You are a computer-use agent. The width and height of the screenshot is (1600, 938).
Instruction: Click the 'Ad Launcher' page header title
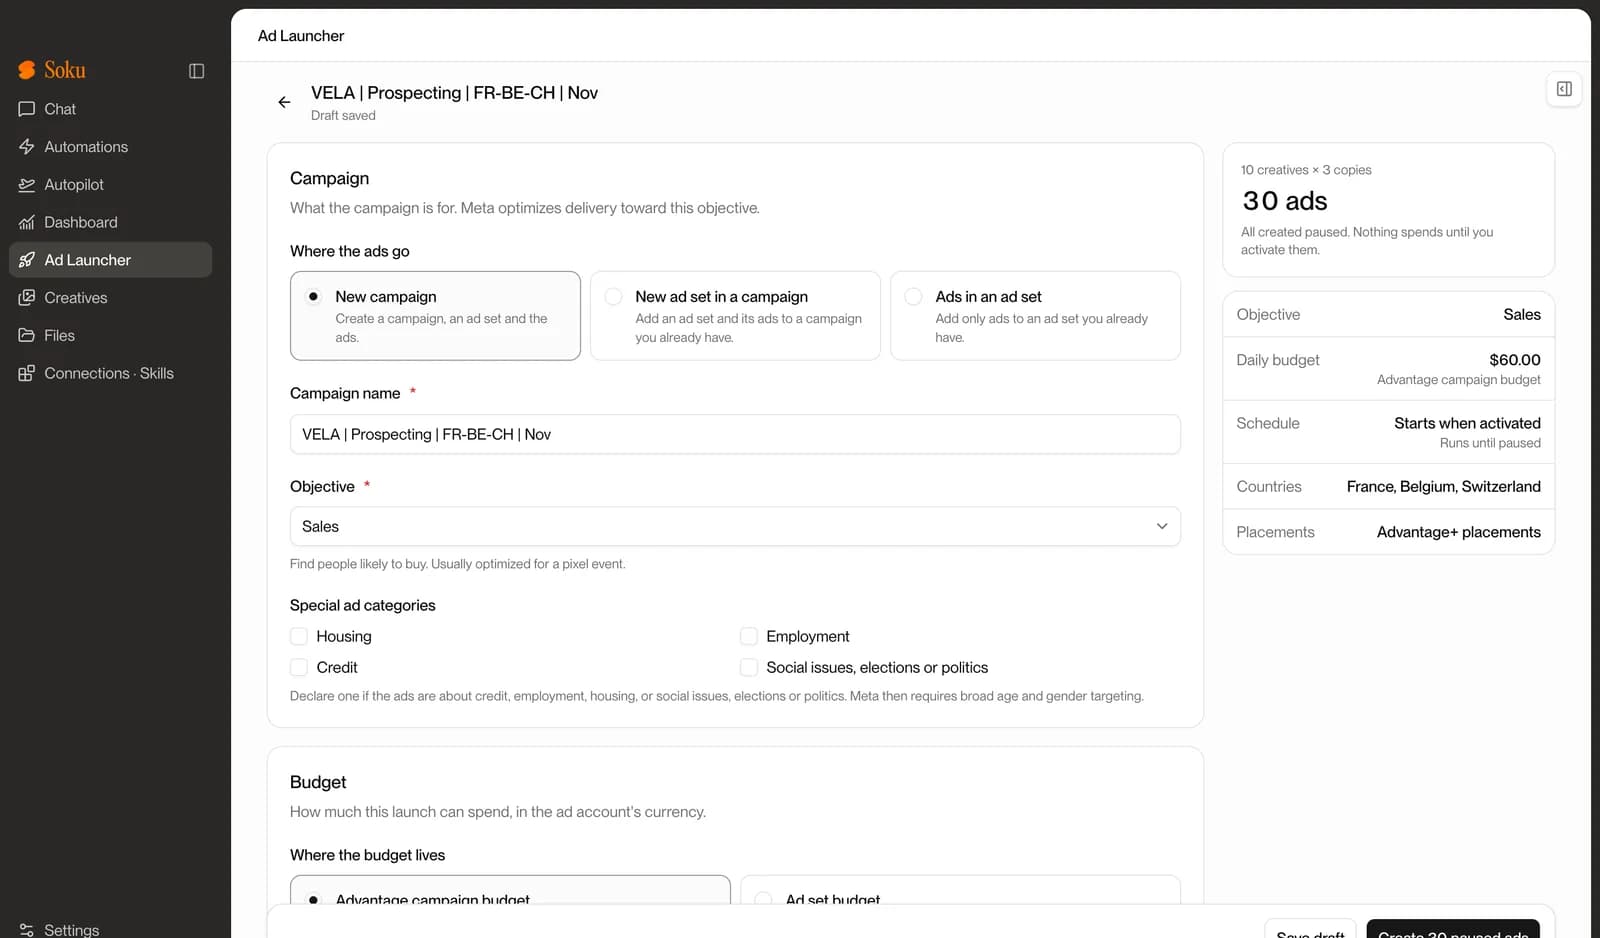click(x=301, y=36)
